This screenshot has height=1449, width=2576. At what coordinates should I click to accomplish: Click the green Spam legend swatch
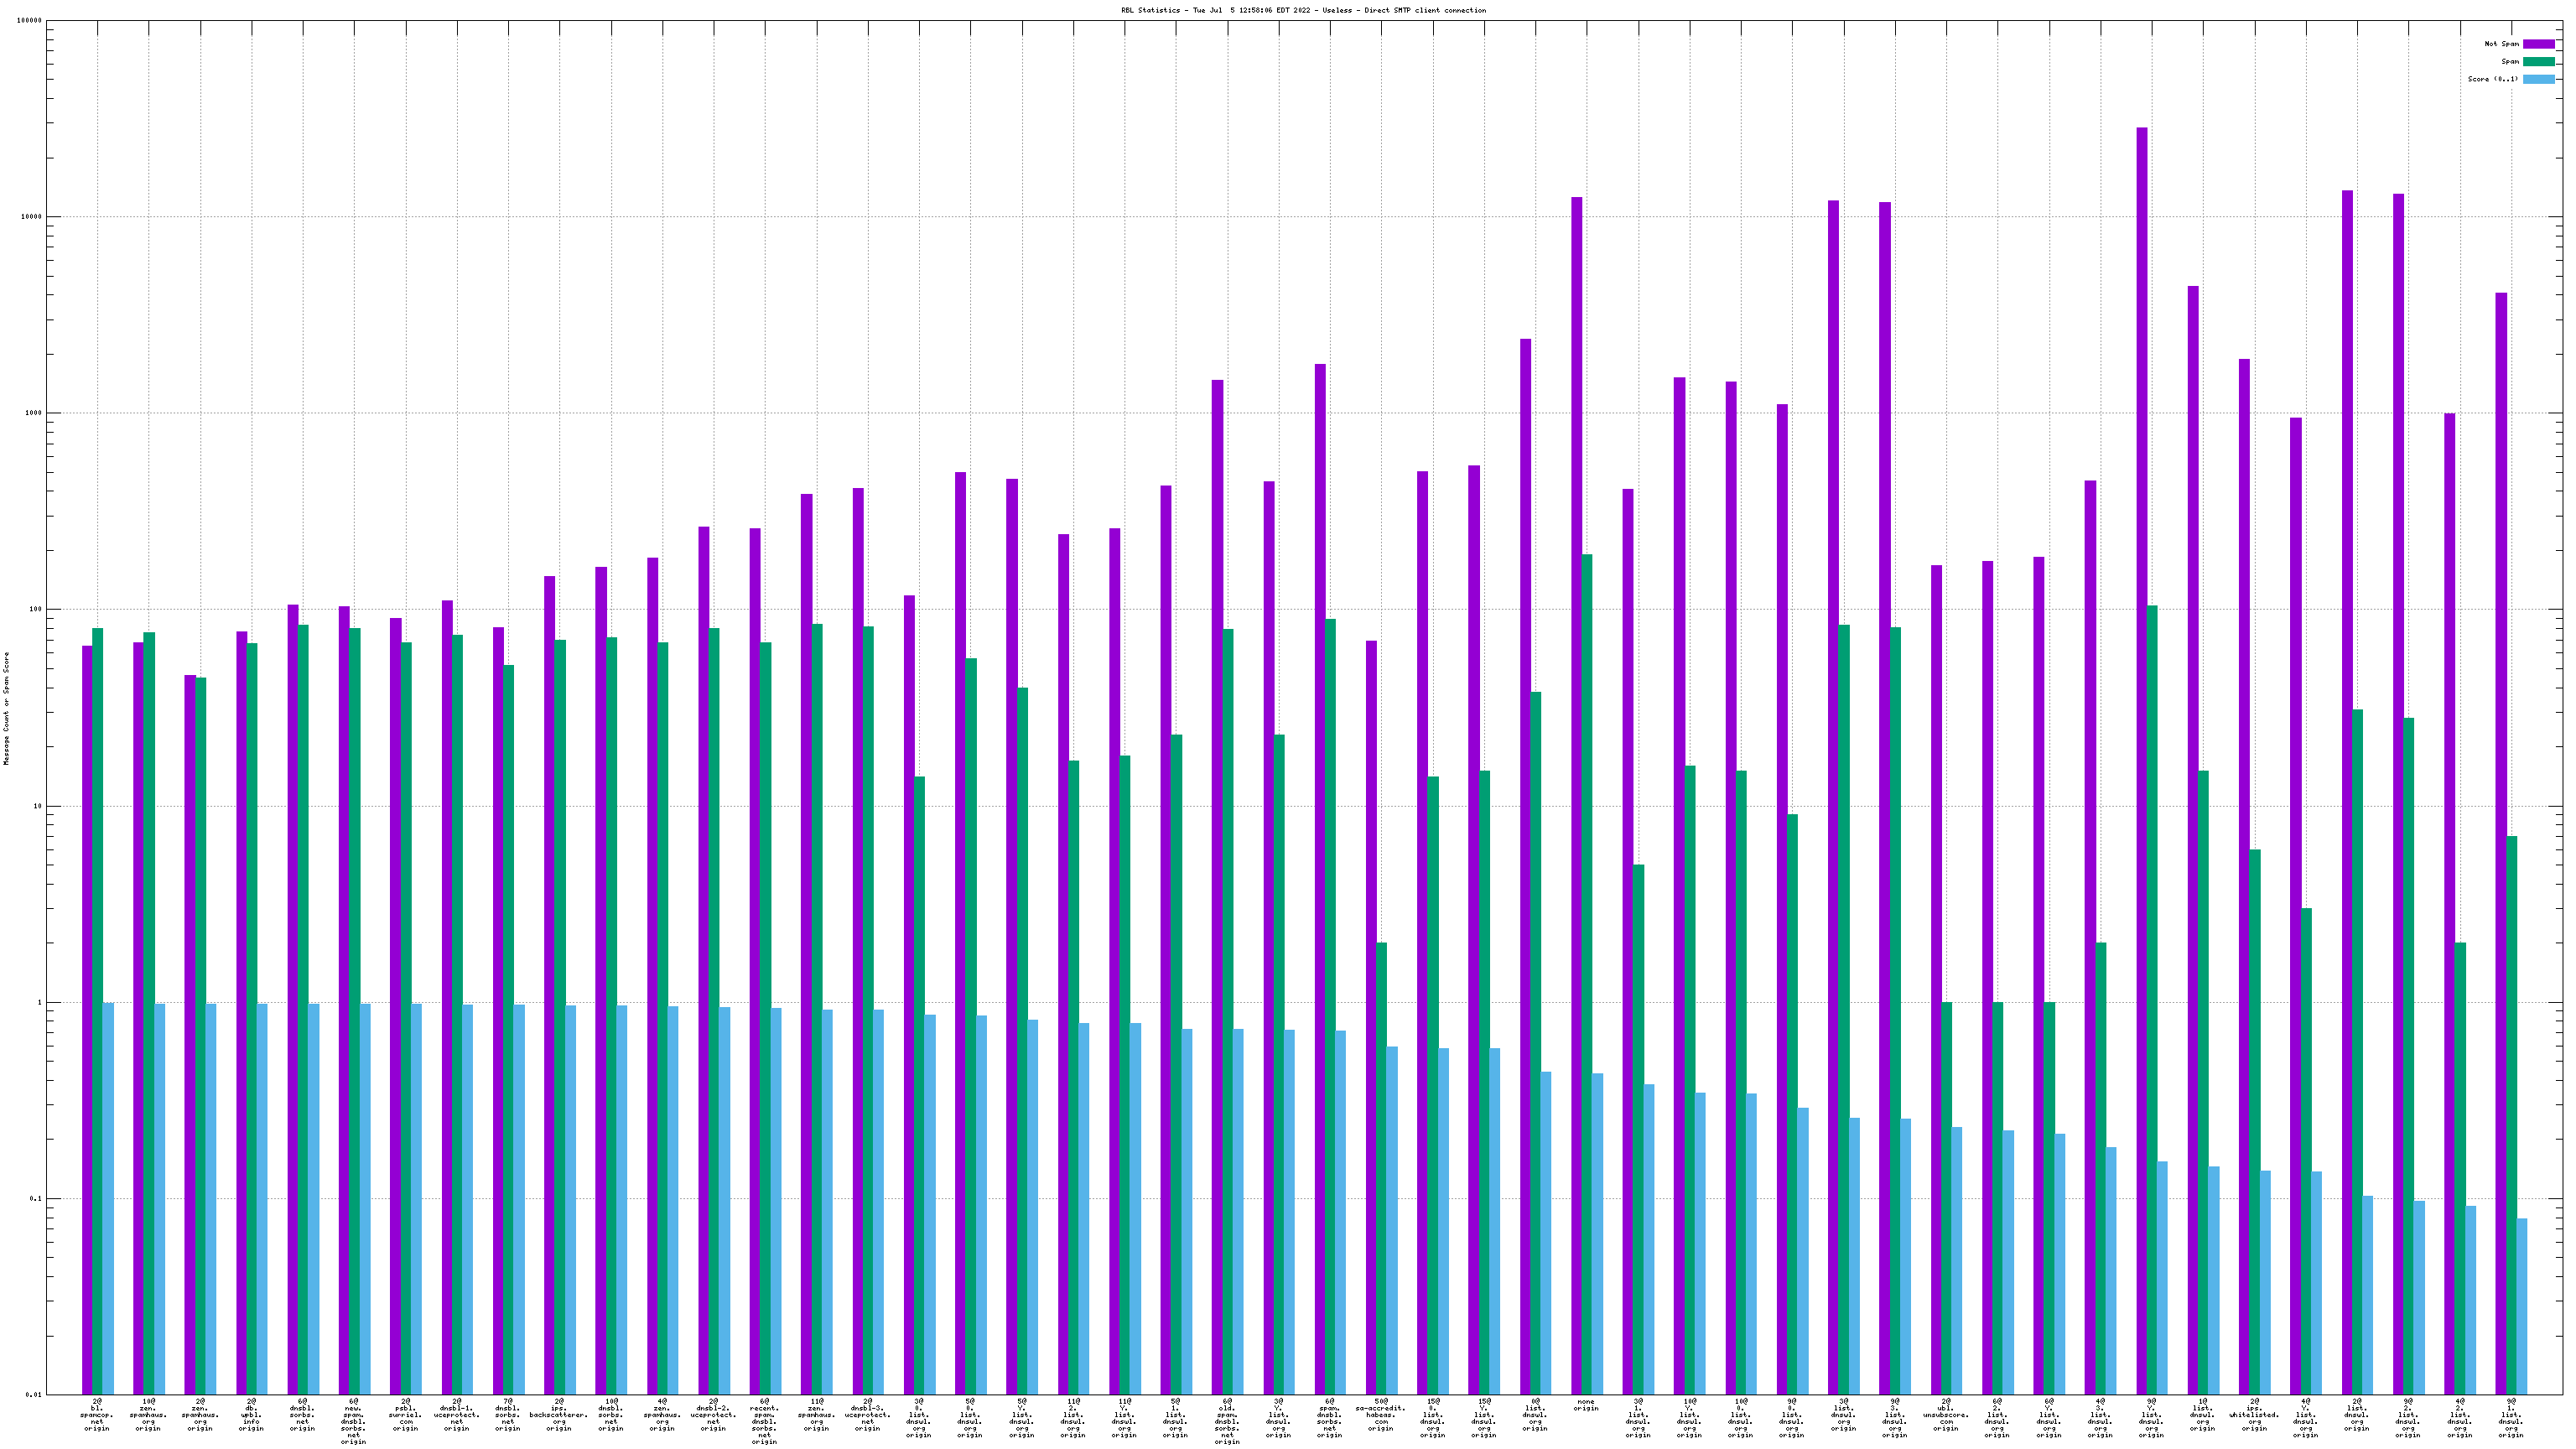[2538, 62]
